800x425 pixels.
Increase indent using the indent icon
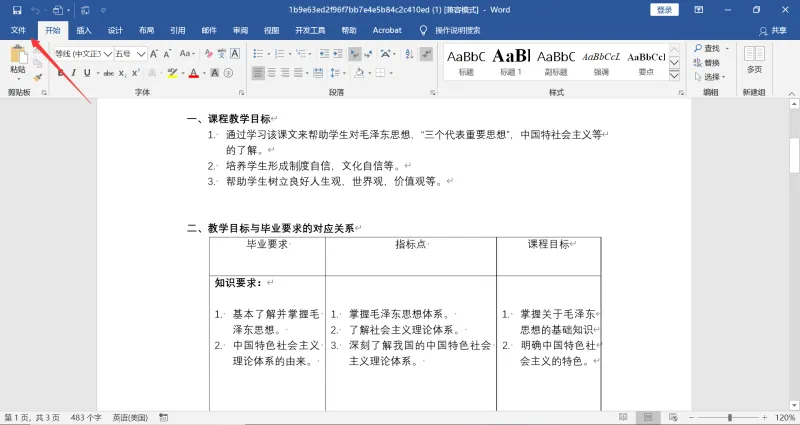point(337,54)
